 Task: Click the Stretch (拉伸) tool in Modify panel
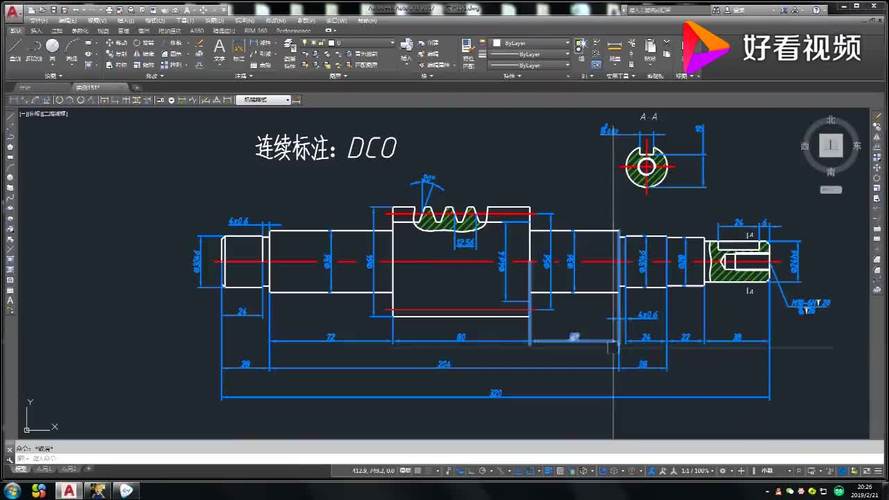pos(116,65)
